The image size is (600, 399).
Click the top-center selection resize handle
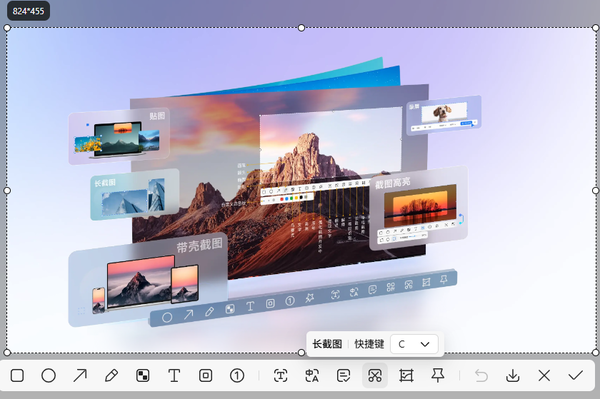tap(302, 28)
